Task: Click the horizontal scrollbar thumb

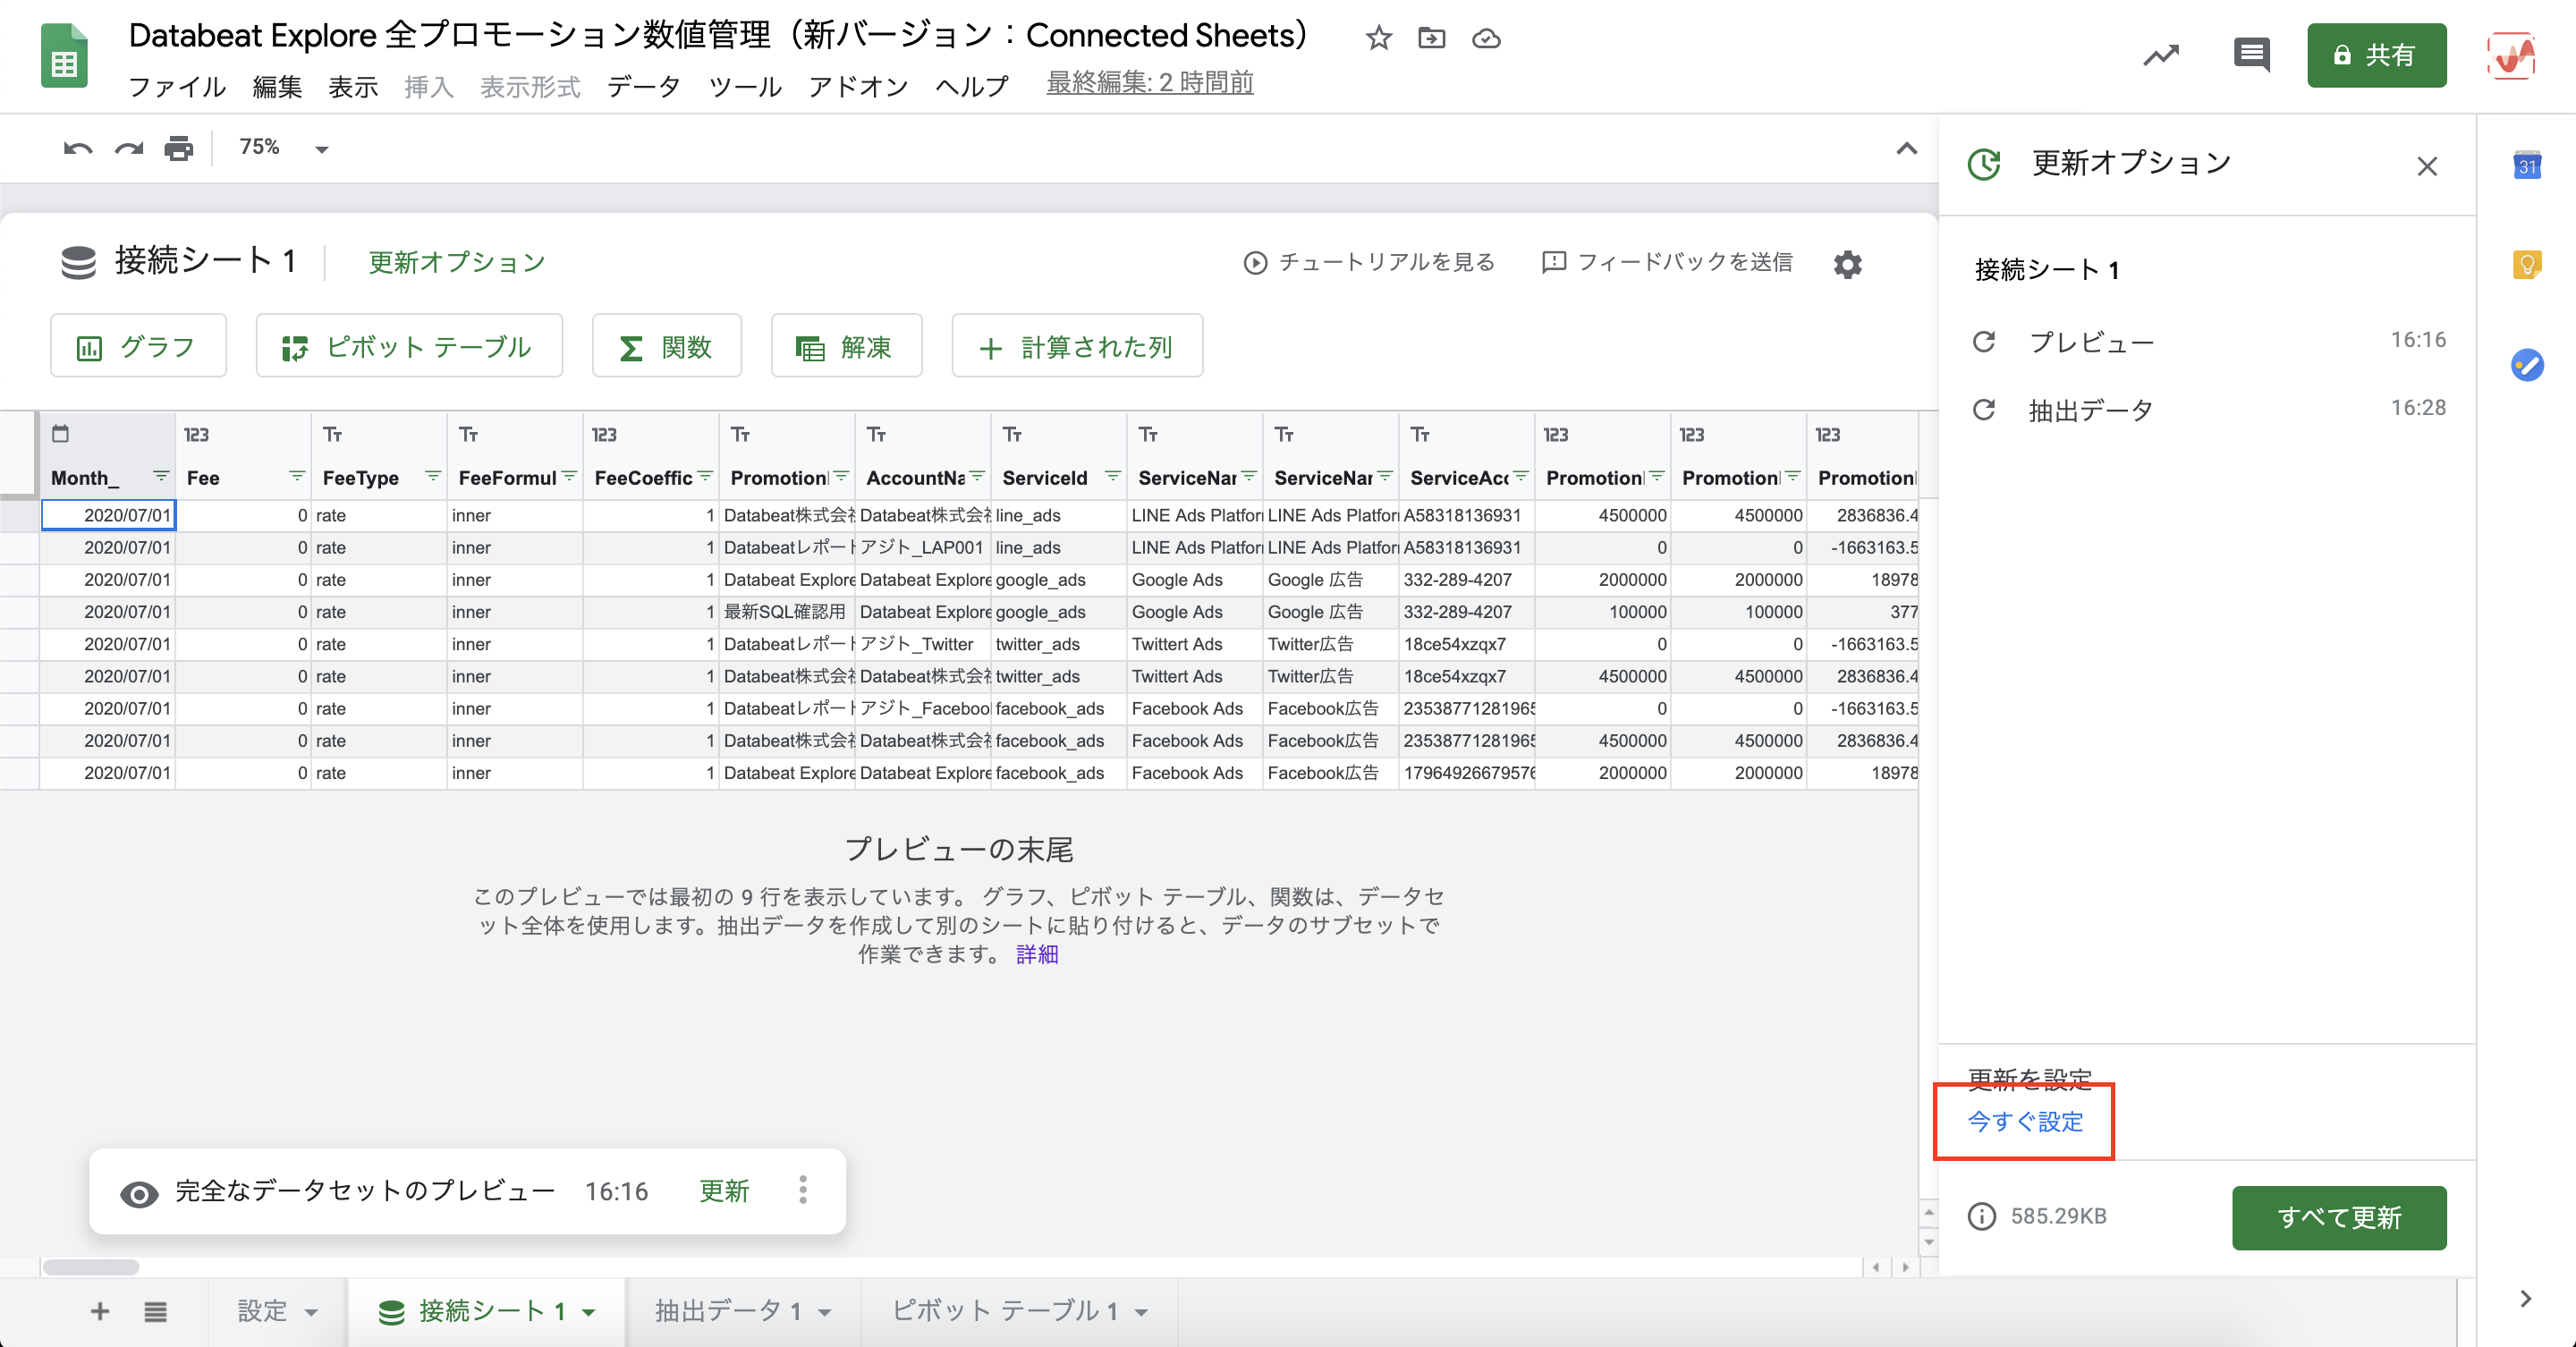Action: 90,1267
